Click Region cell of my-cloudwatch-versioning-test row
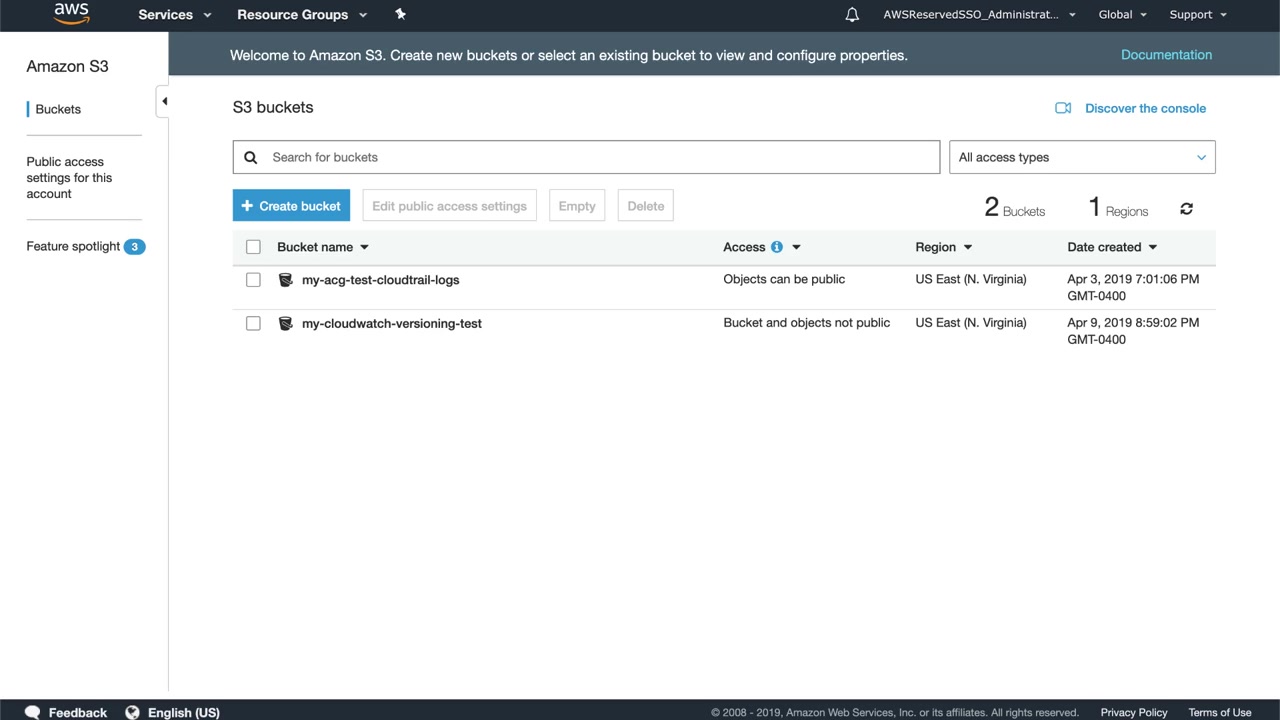 pyautogui.click(x=971, y=322)
